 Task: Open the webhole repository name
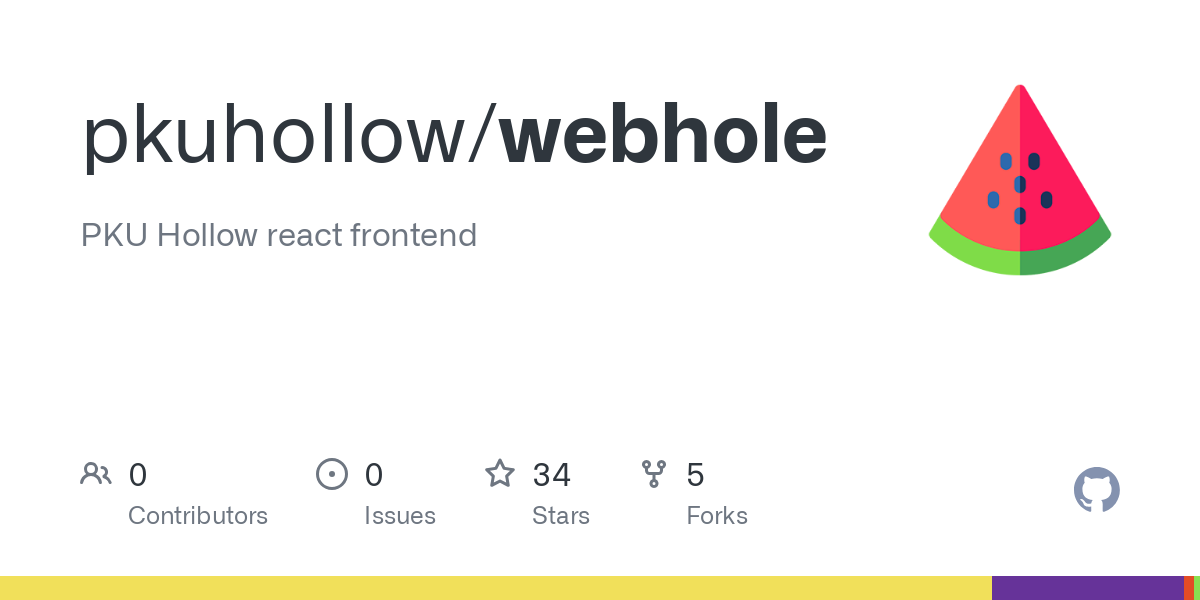click(663, 136)
